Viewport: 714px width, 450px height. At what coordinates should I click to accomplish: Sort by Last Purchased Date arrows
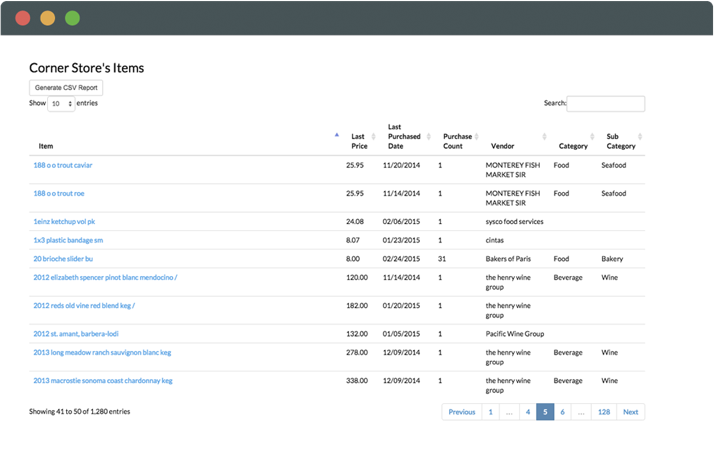pos(428,136)
